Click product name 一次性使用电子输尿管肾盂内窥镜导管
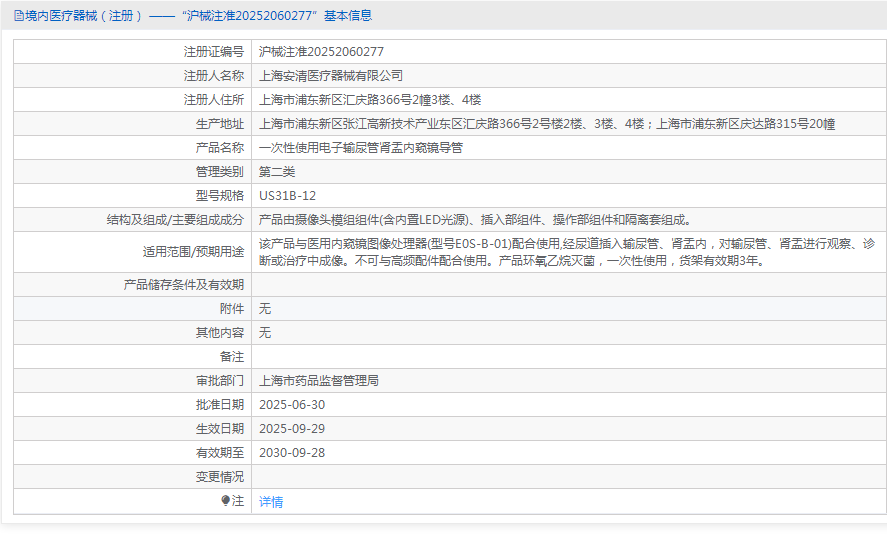 (x=361, y=148)
